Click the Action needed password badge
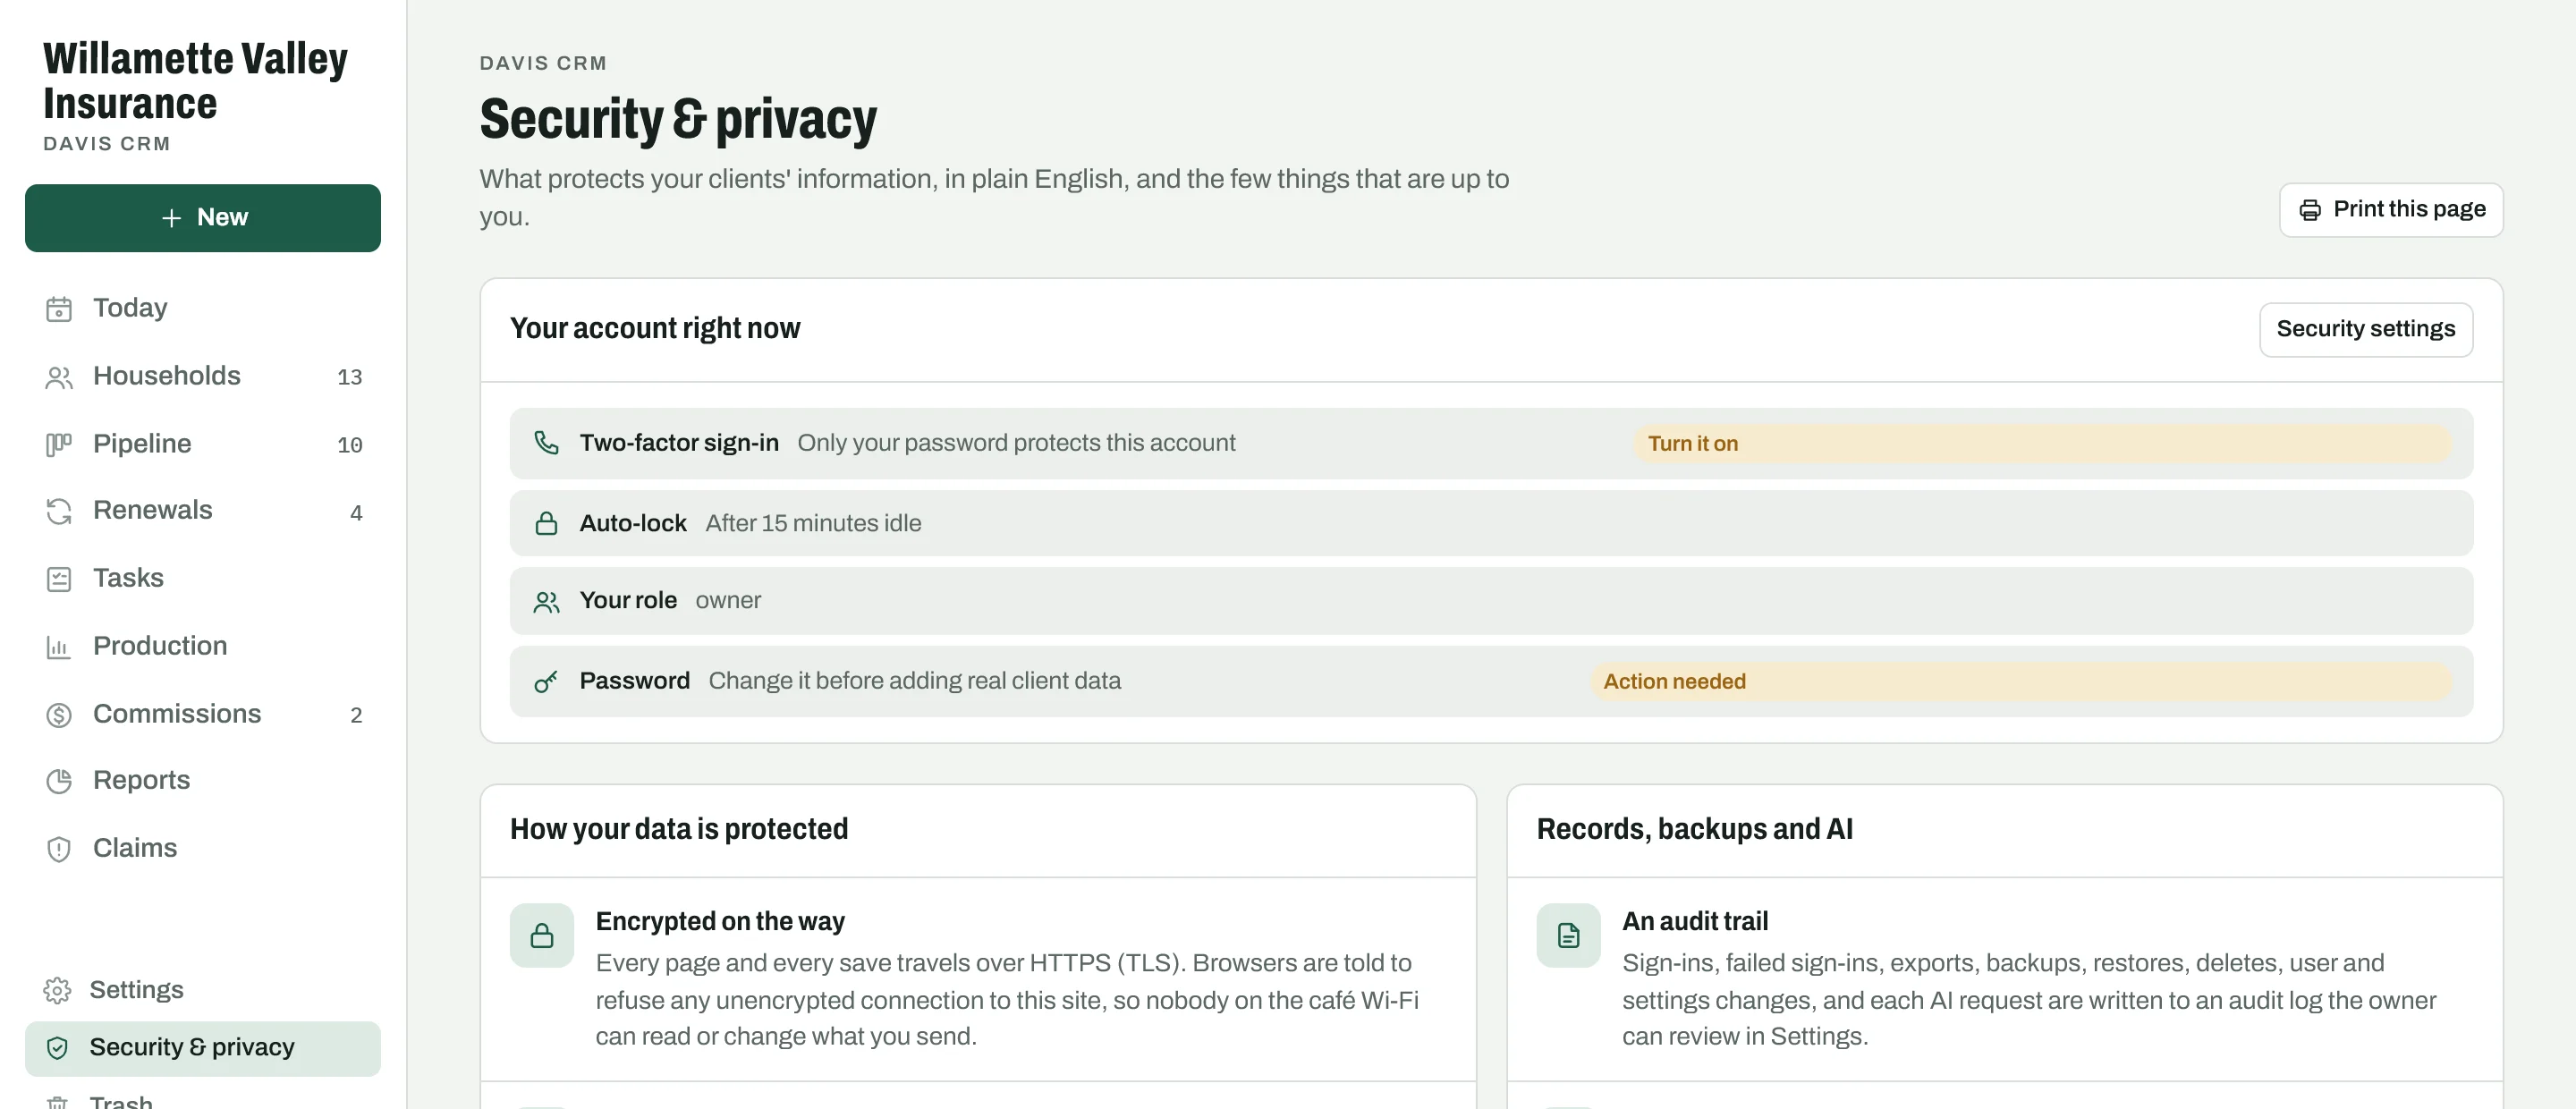Screen dimensions: 2576x1109 coord(2022,682)
